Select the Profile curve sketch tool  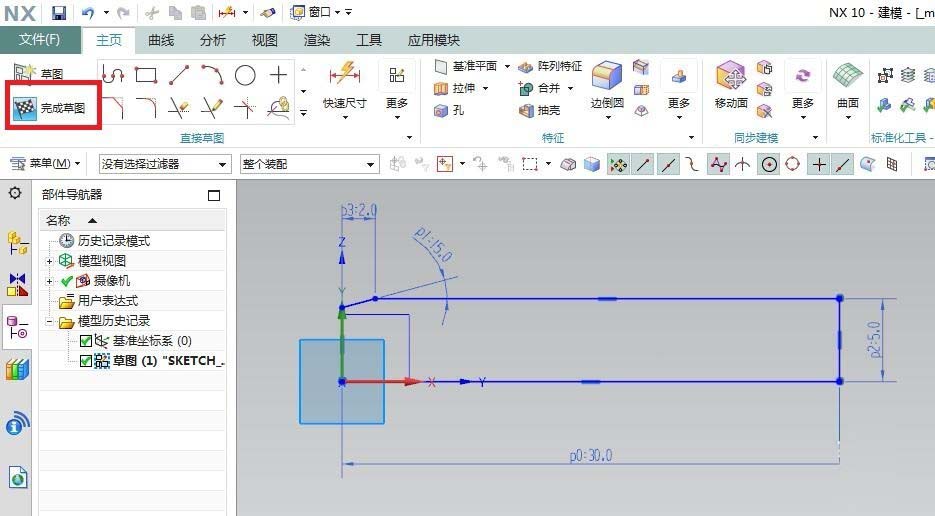pos(113,75)
